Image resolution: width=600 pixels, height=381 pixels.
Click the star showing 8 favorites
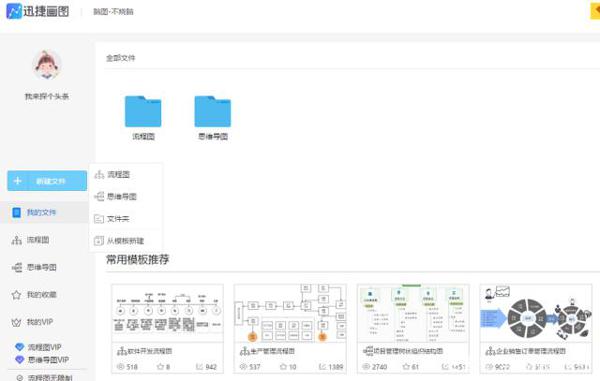pyautogui.click(x=160, y=366)
